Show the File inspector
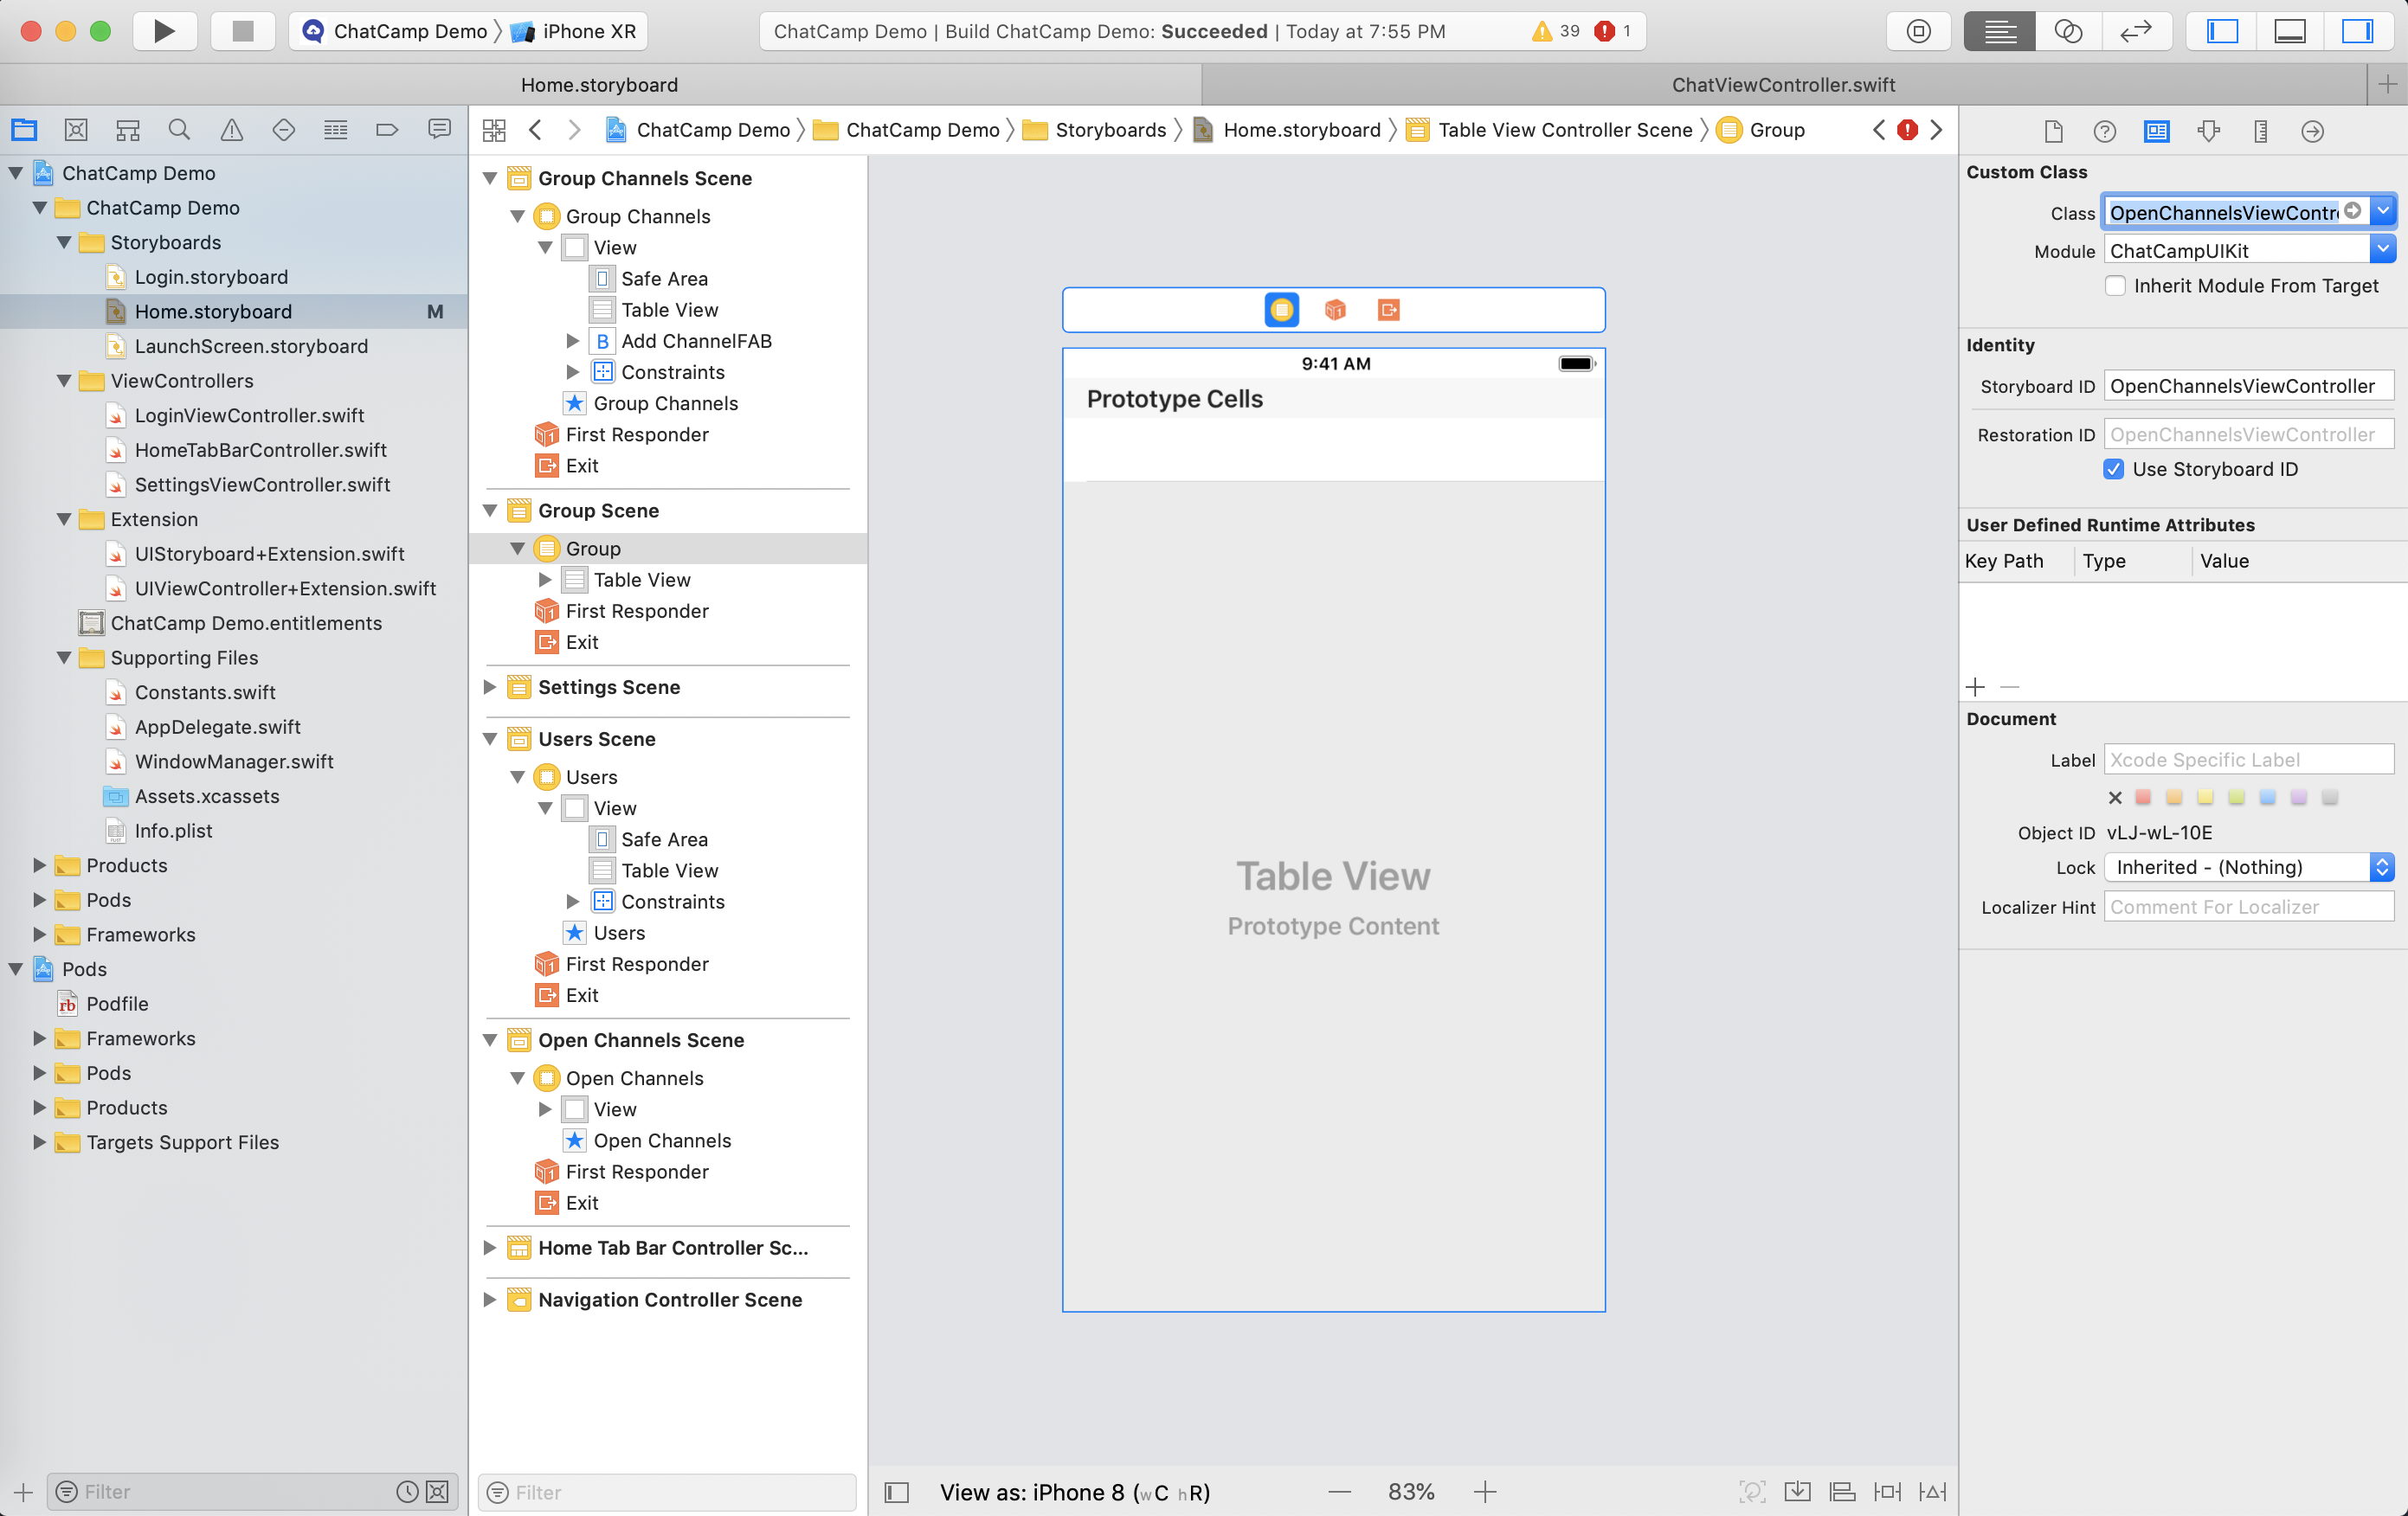Viewport: 2408px width, 1516px height. point(2053,131)
